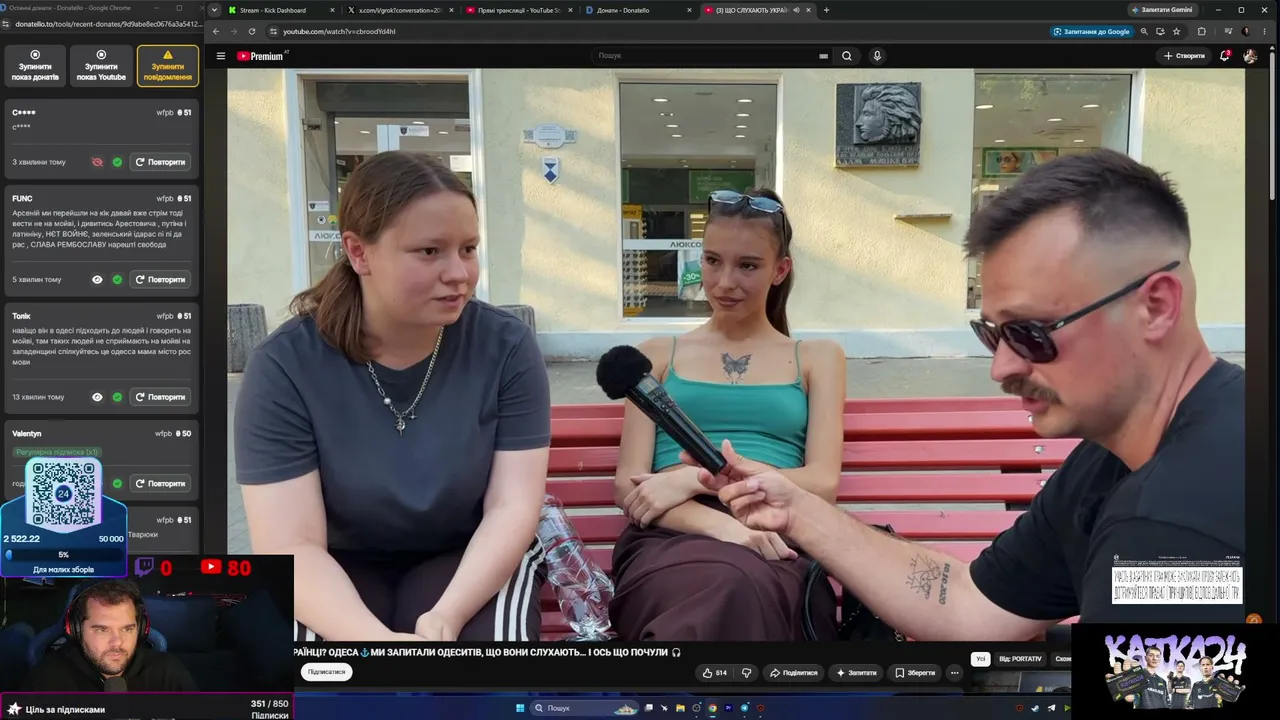Open the YouTube notifications bell

tap(1224, 56)
